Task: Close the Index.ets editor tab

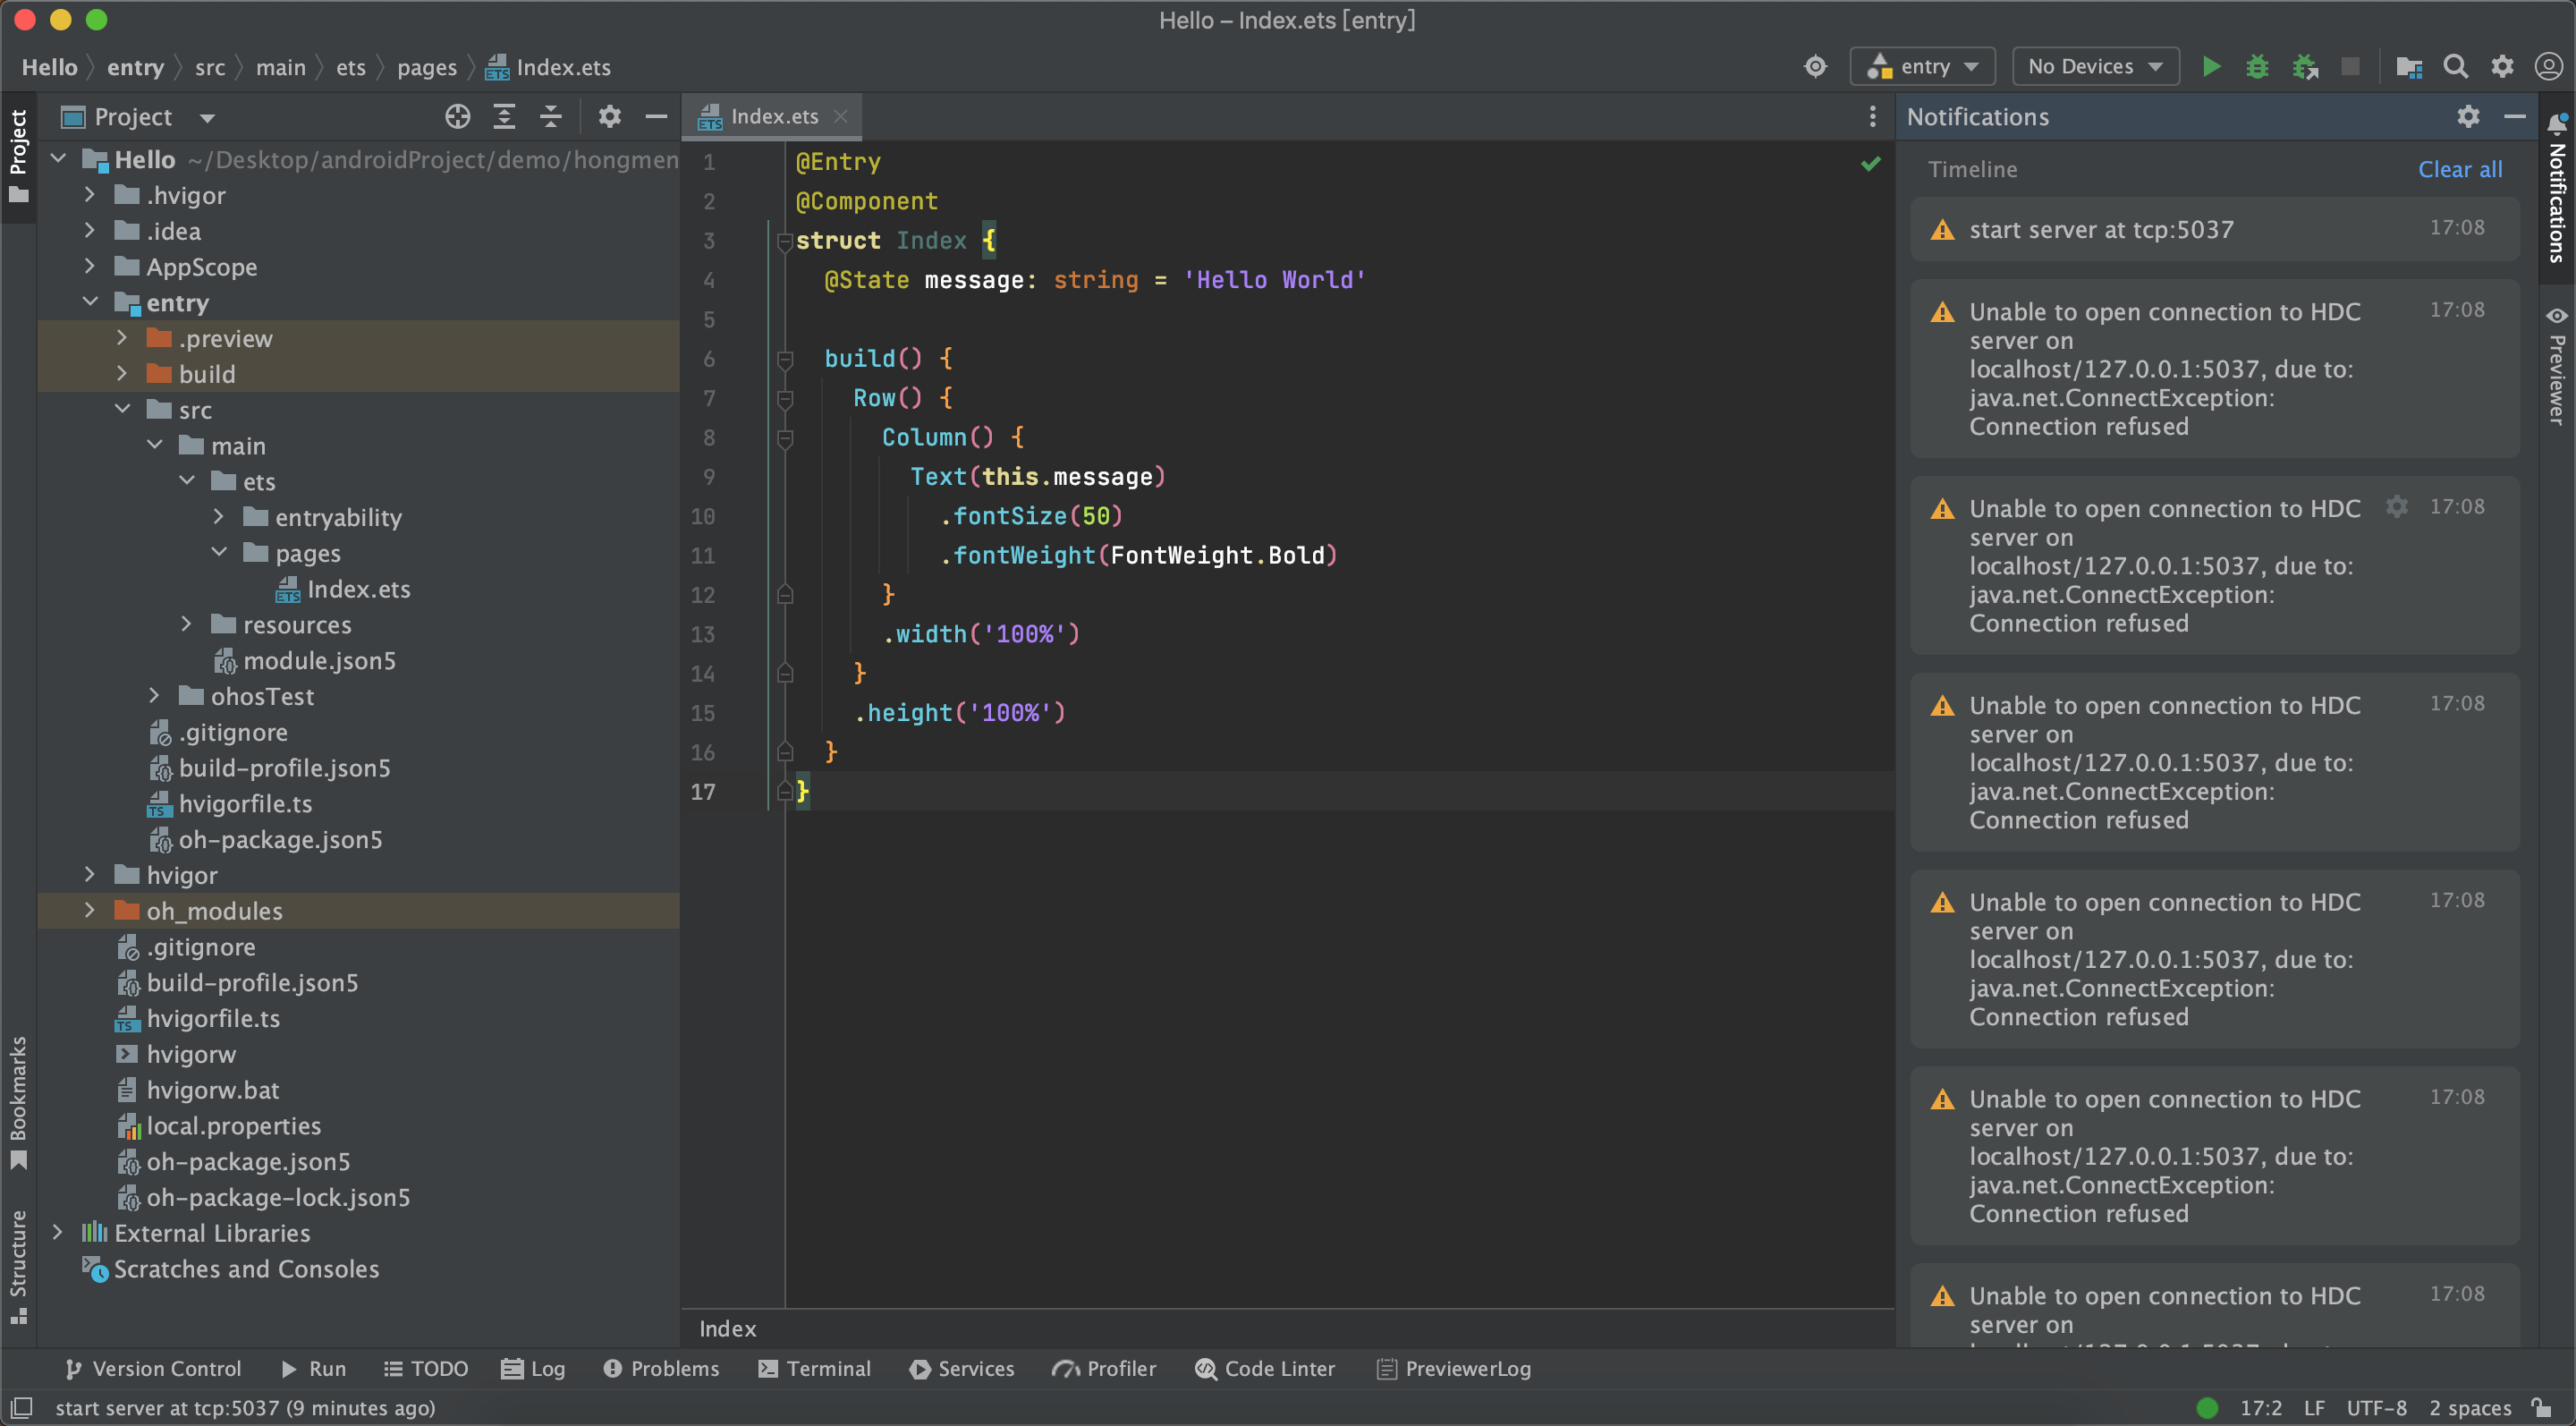Action: [x=841, y=116]
